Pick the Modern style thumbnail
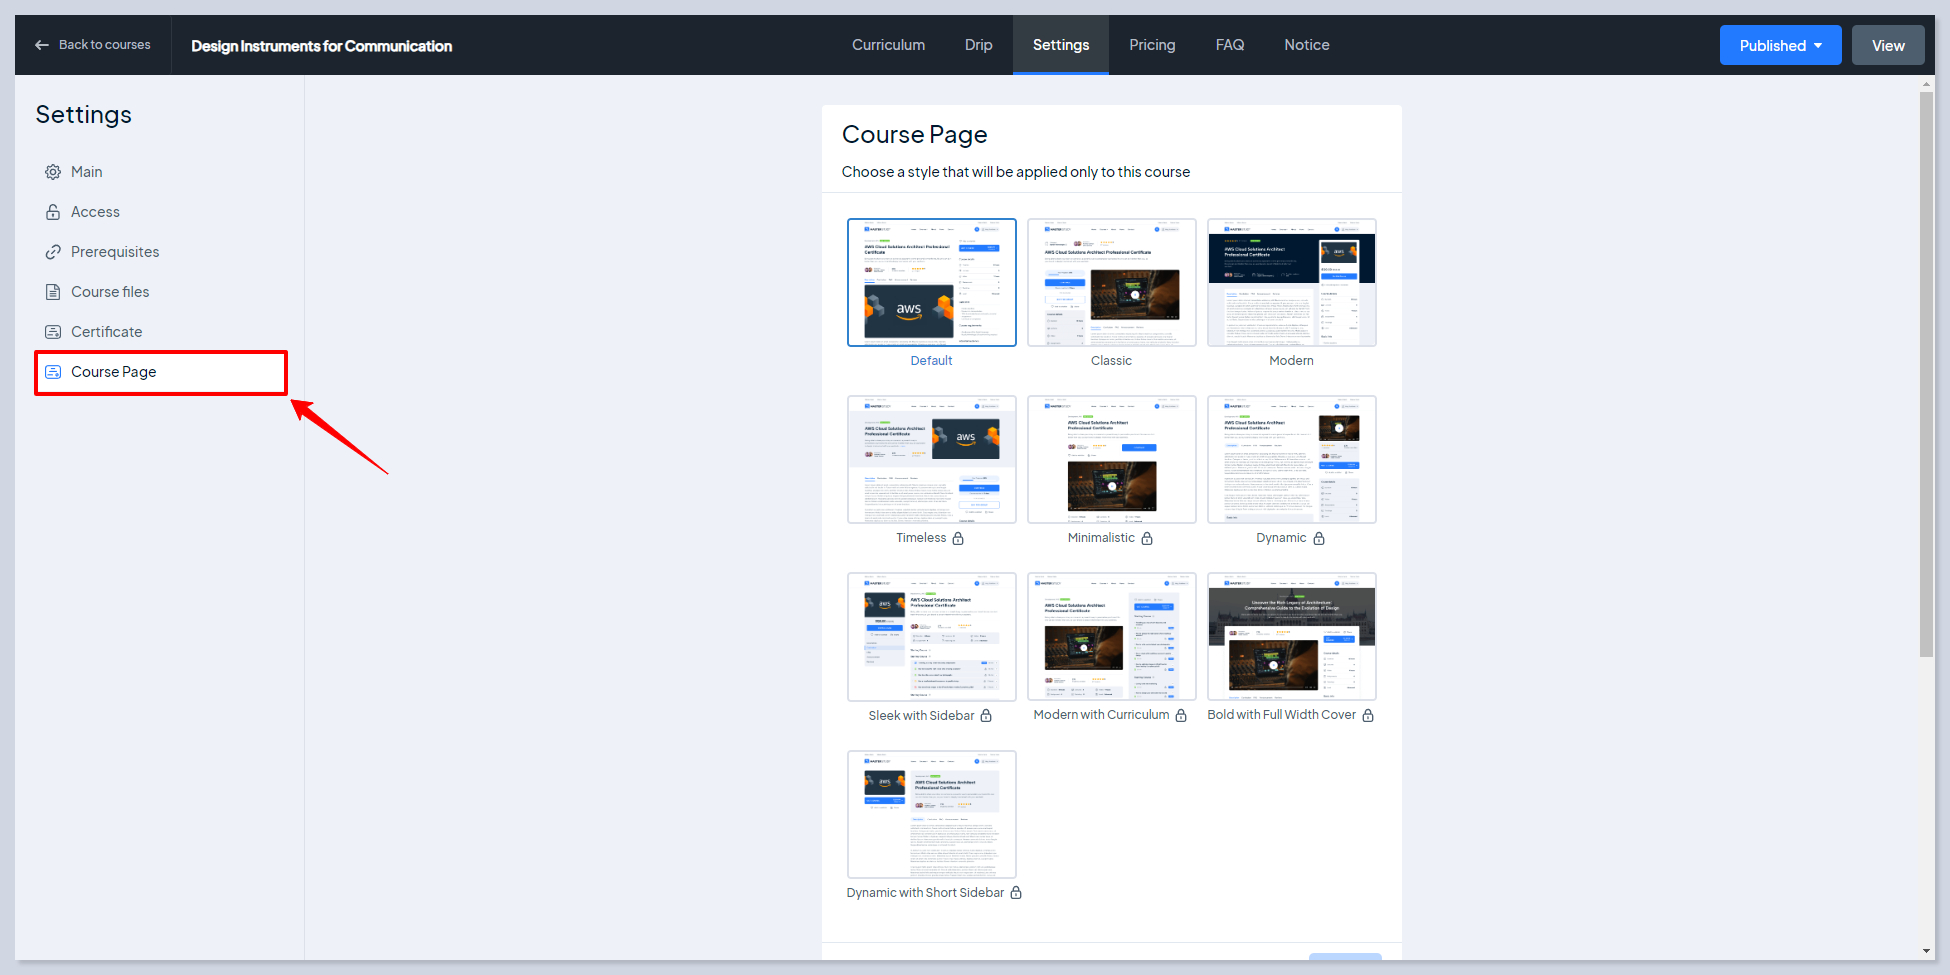Viewport: 1950px width, 975px height. (x=1291, y=283)
